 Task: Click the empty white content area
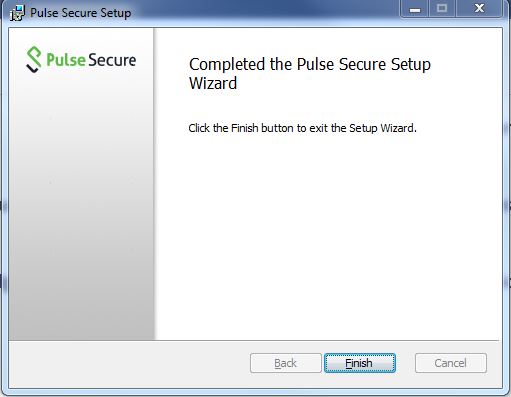click(x=328, y=233)
